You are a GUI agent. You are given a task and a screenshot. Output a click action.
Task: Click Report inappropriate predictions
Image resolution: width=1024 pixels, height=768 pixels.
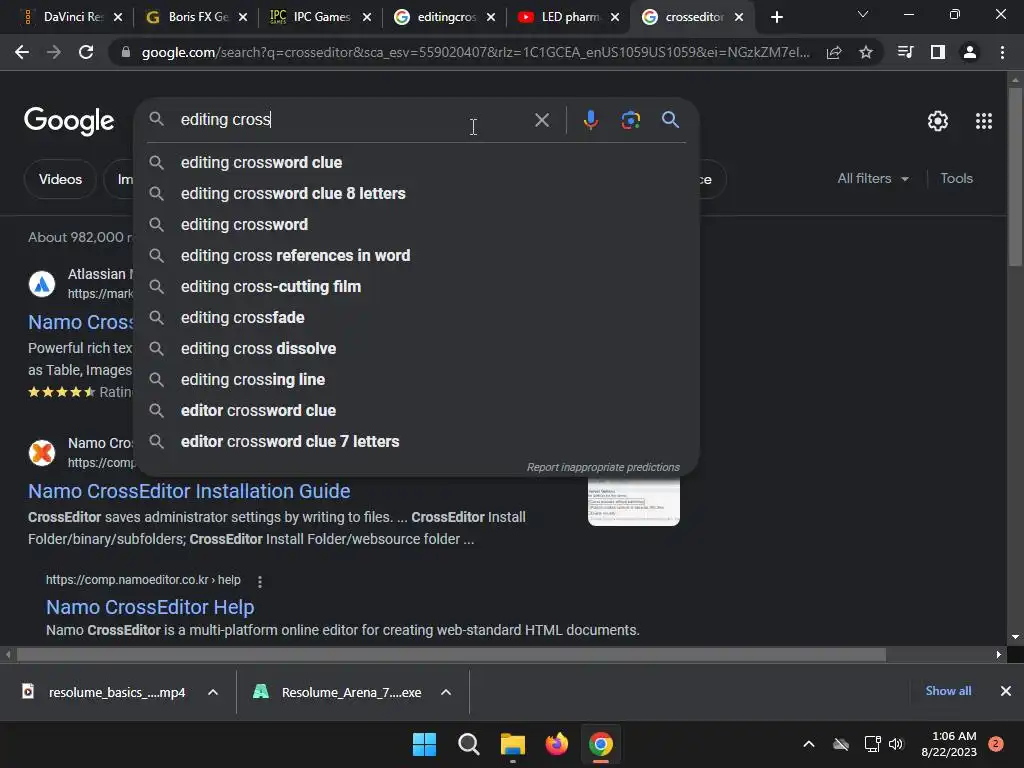click(603, 468)
